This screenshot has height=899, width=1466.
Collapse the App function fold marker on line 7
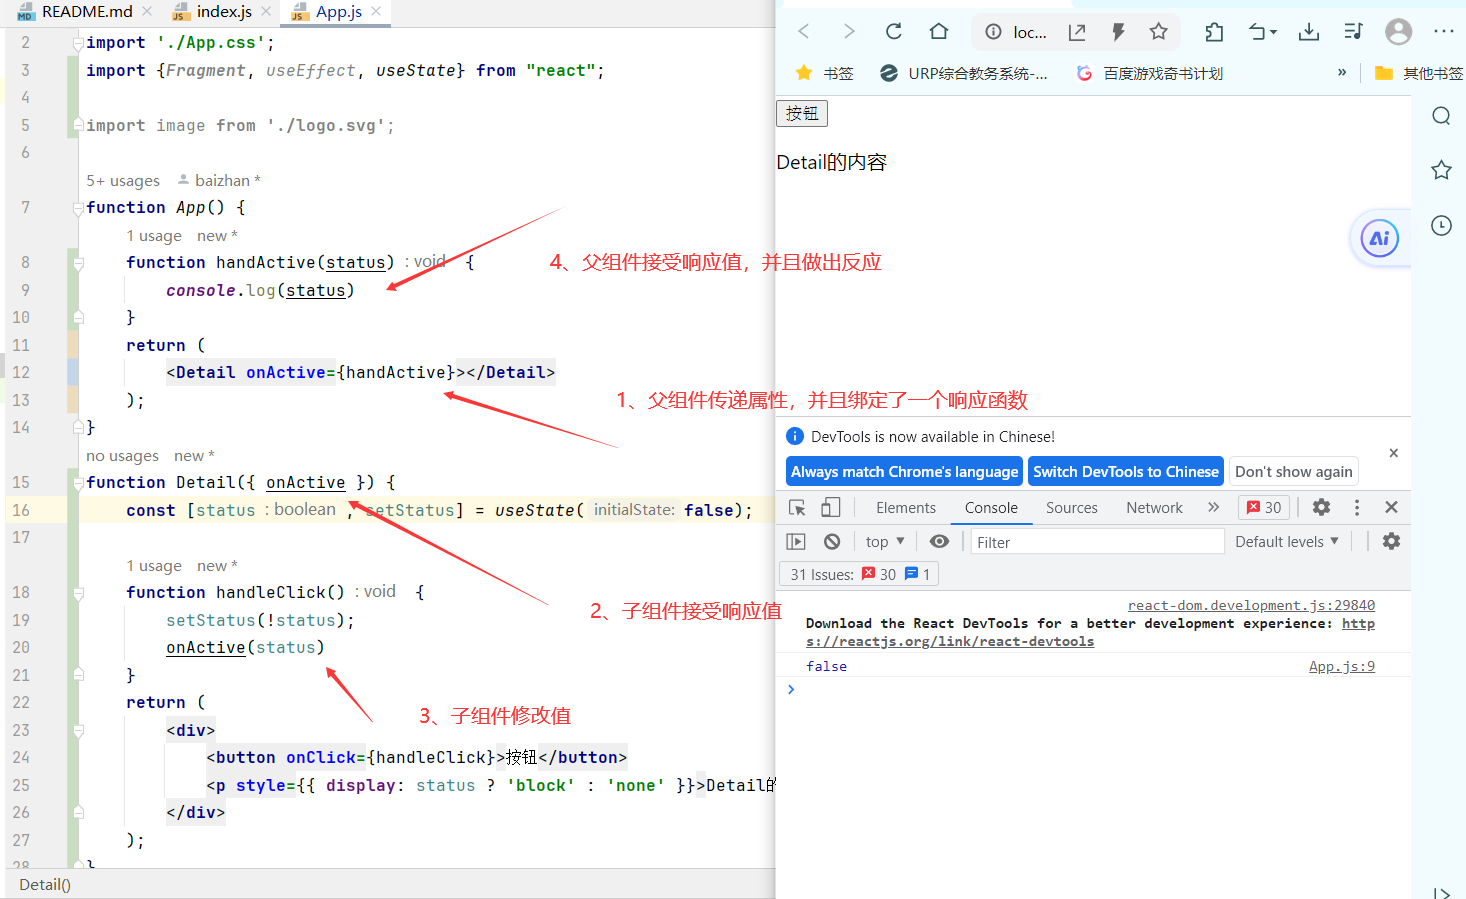click(77, 208)
